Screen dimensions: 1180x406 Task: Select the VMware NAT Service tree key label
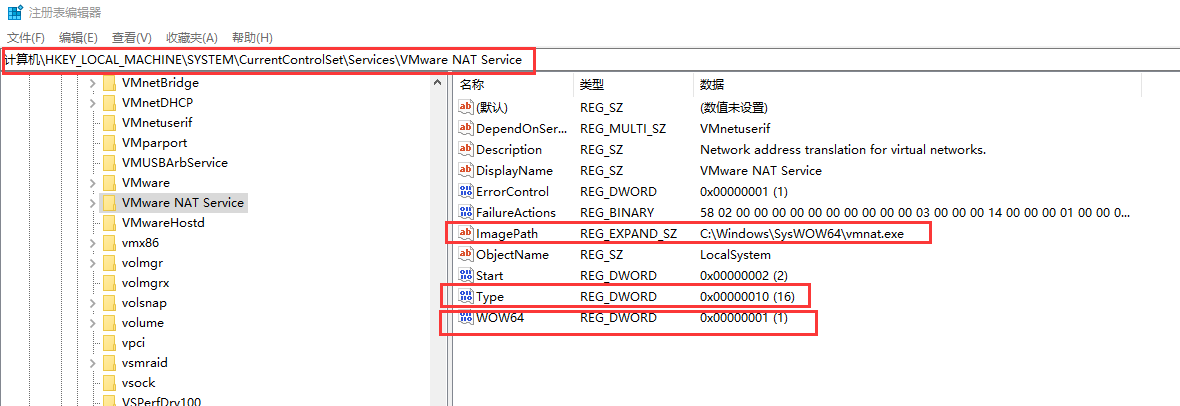pos(183,203)
